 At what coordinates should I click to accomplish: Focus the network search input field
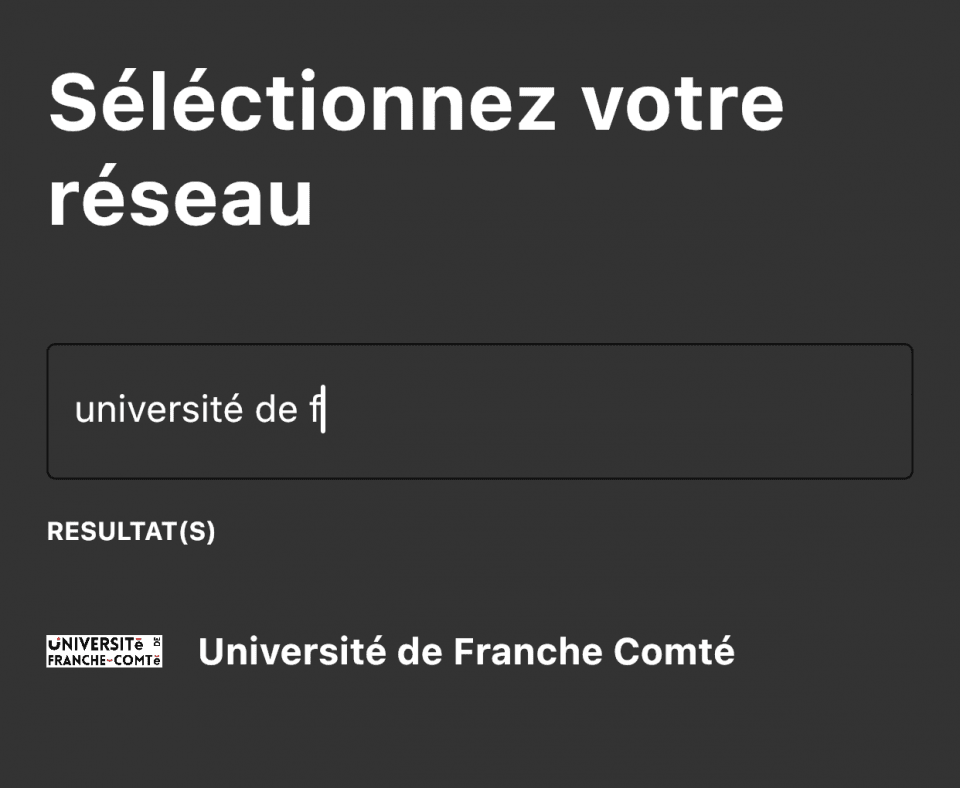click(480, 411)
